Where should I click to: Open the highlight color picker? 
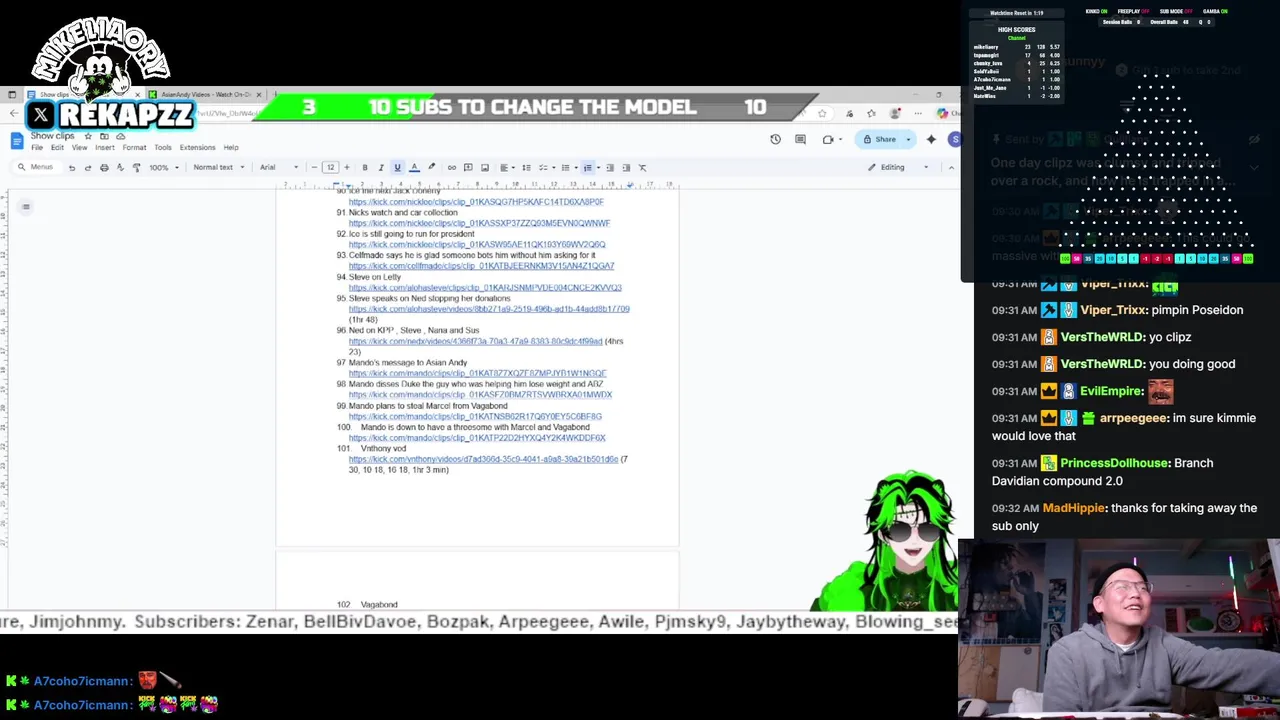click(x=431, y=168)
